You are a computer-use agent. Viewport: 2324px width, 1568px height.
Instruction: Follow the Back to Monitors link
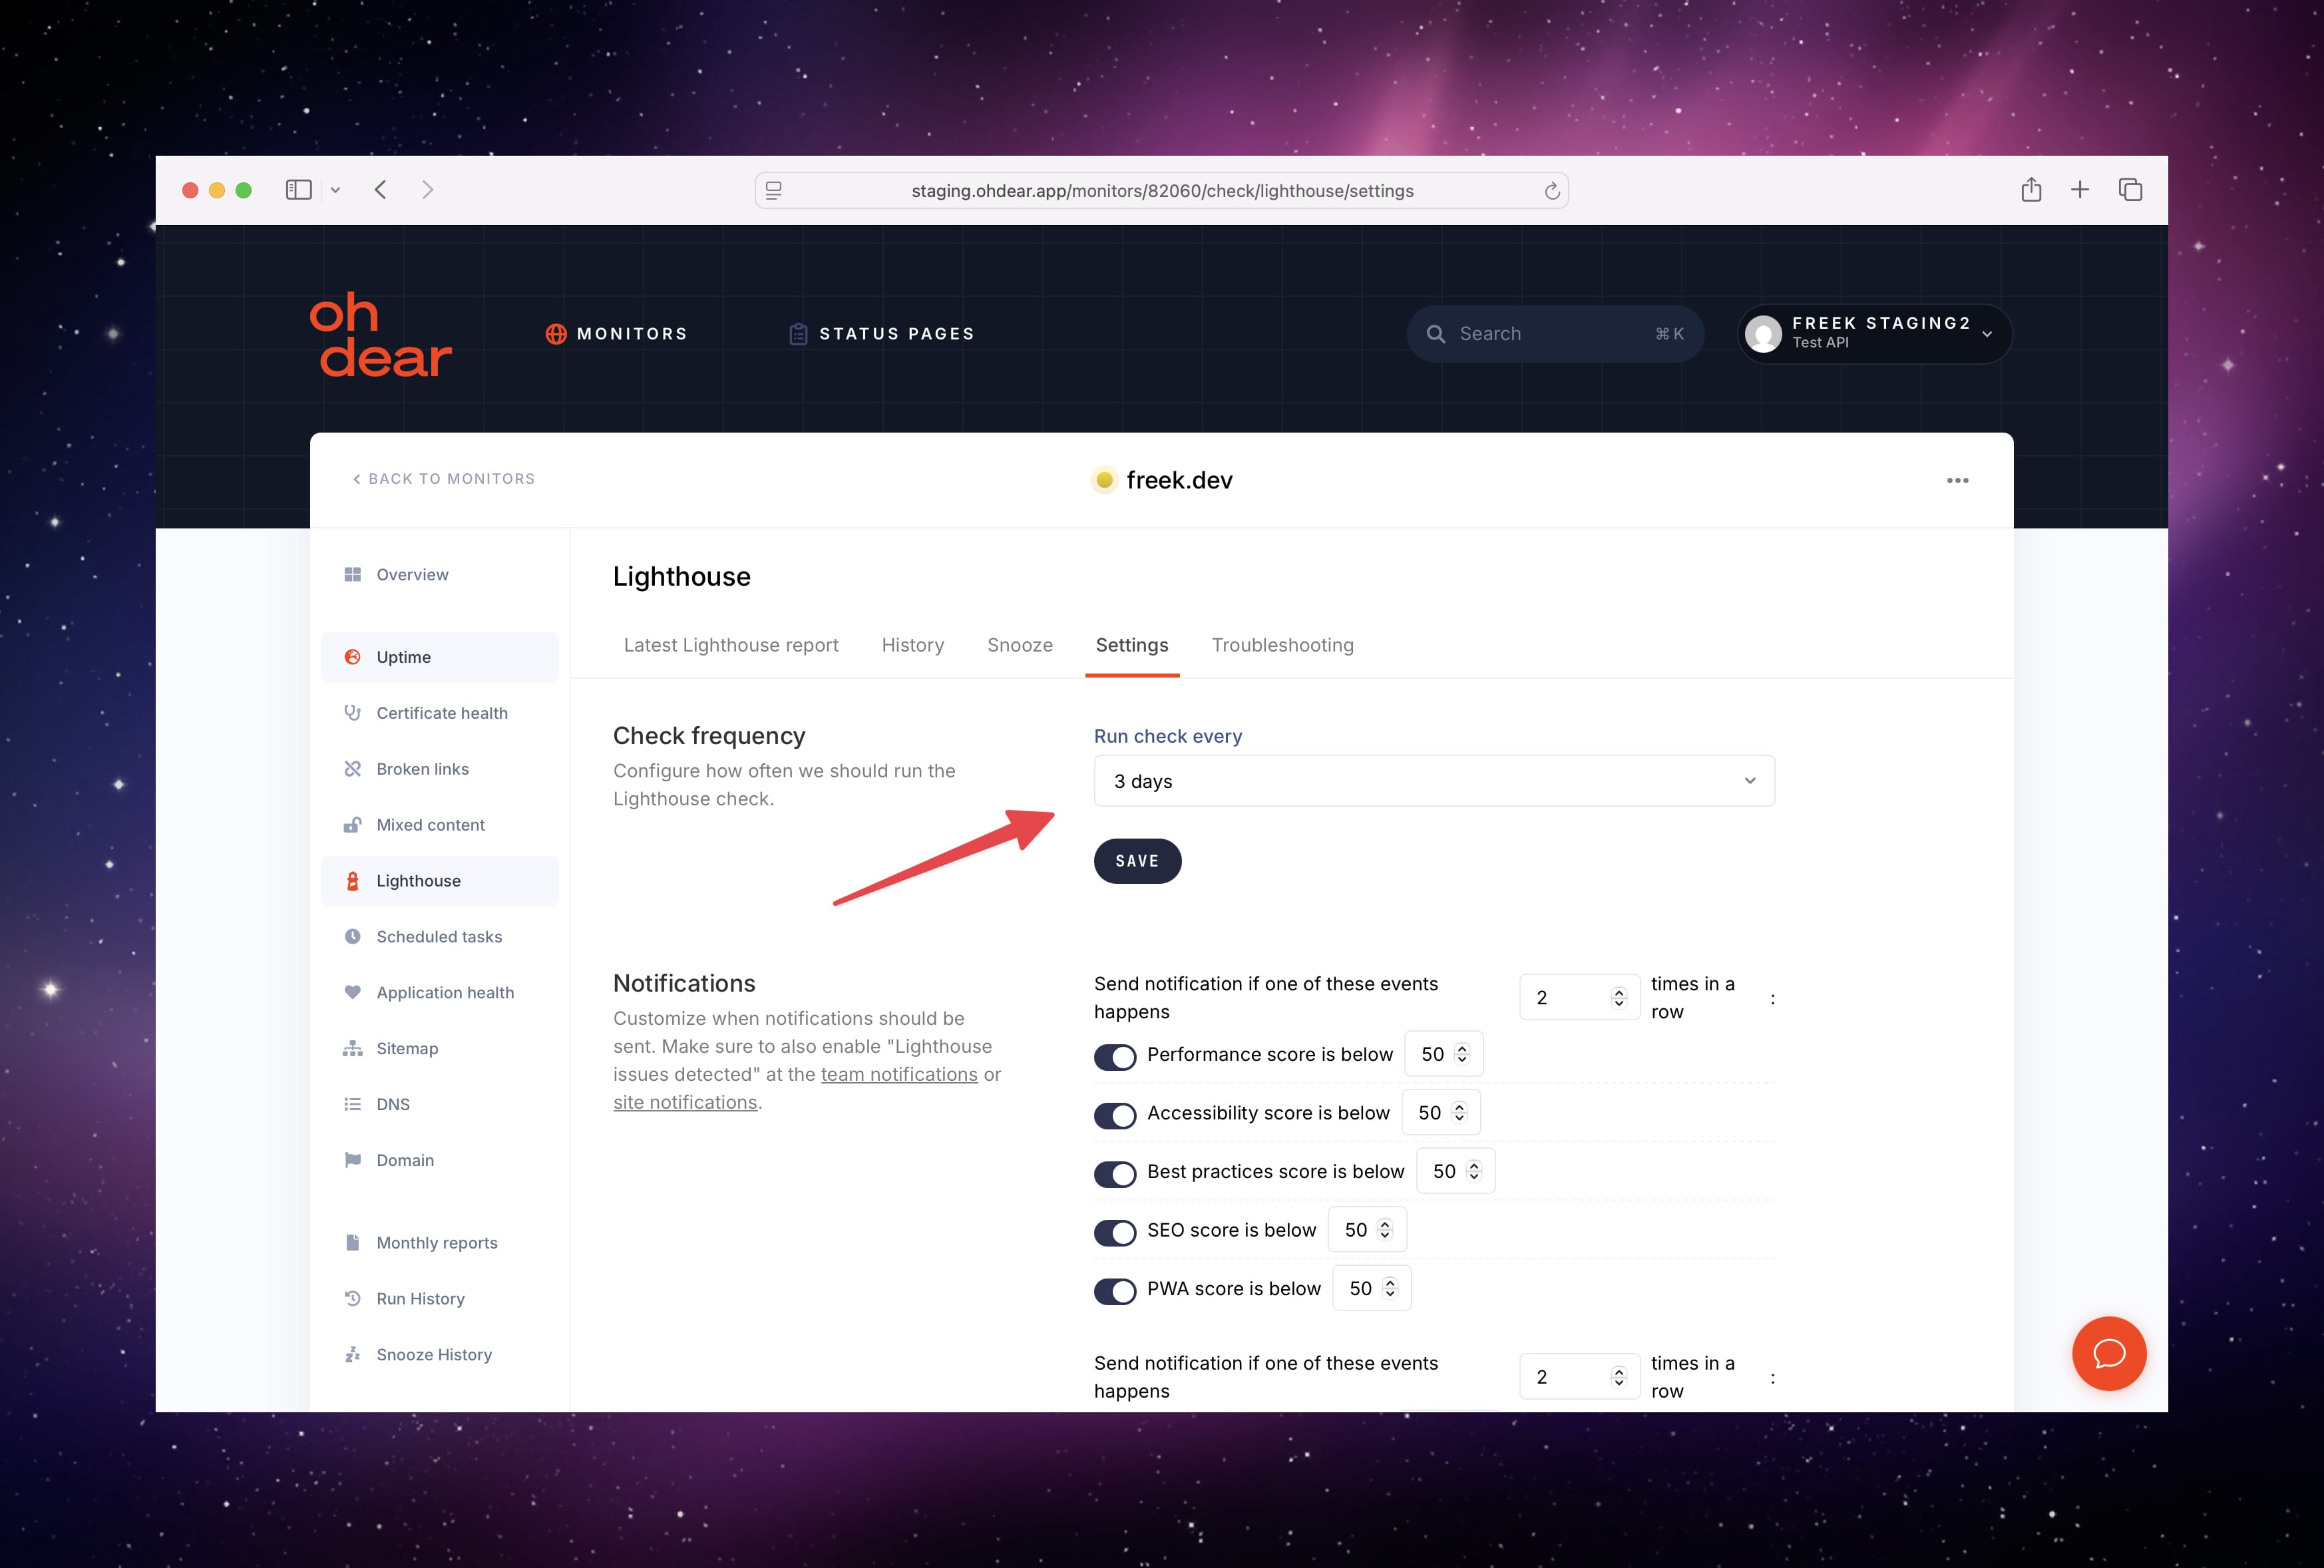pos(444,479)
